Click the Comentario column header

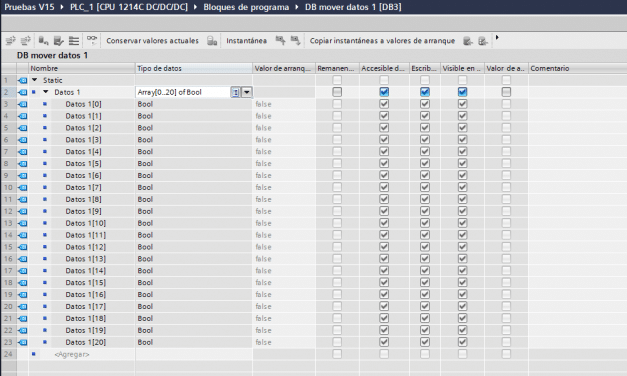[577, 68]
